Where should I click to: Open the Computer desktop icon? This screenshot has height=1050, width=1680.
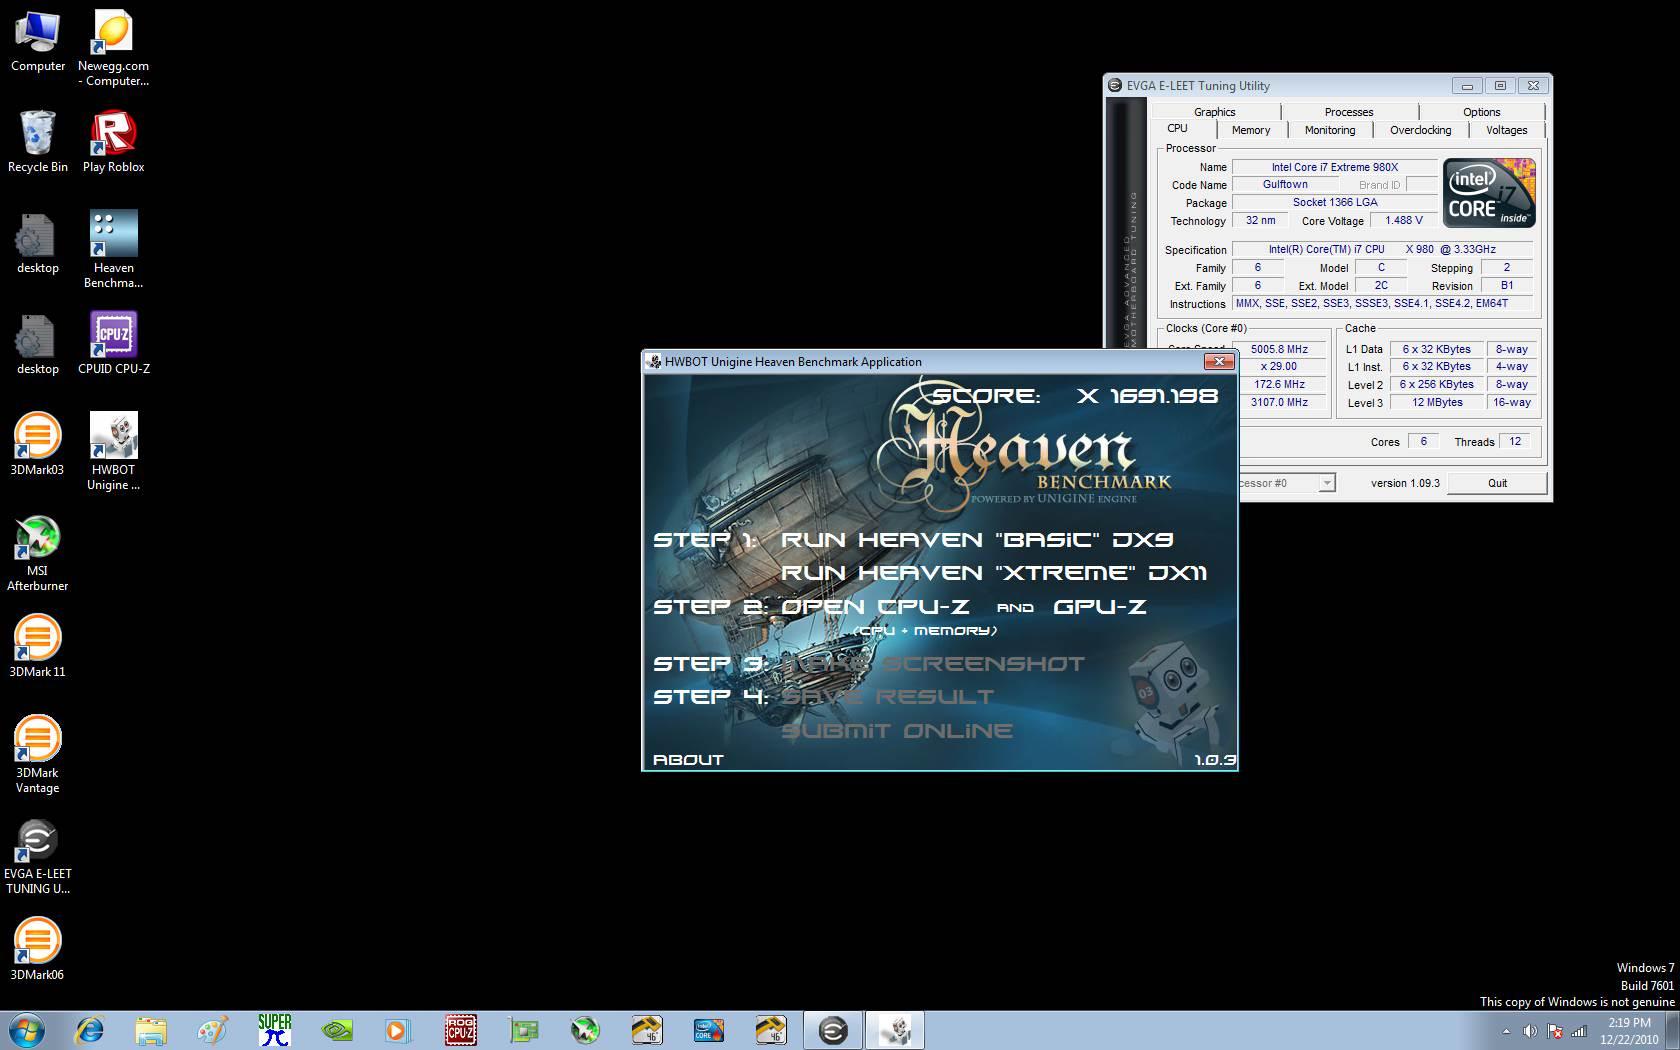38,42
